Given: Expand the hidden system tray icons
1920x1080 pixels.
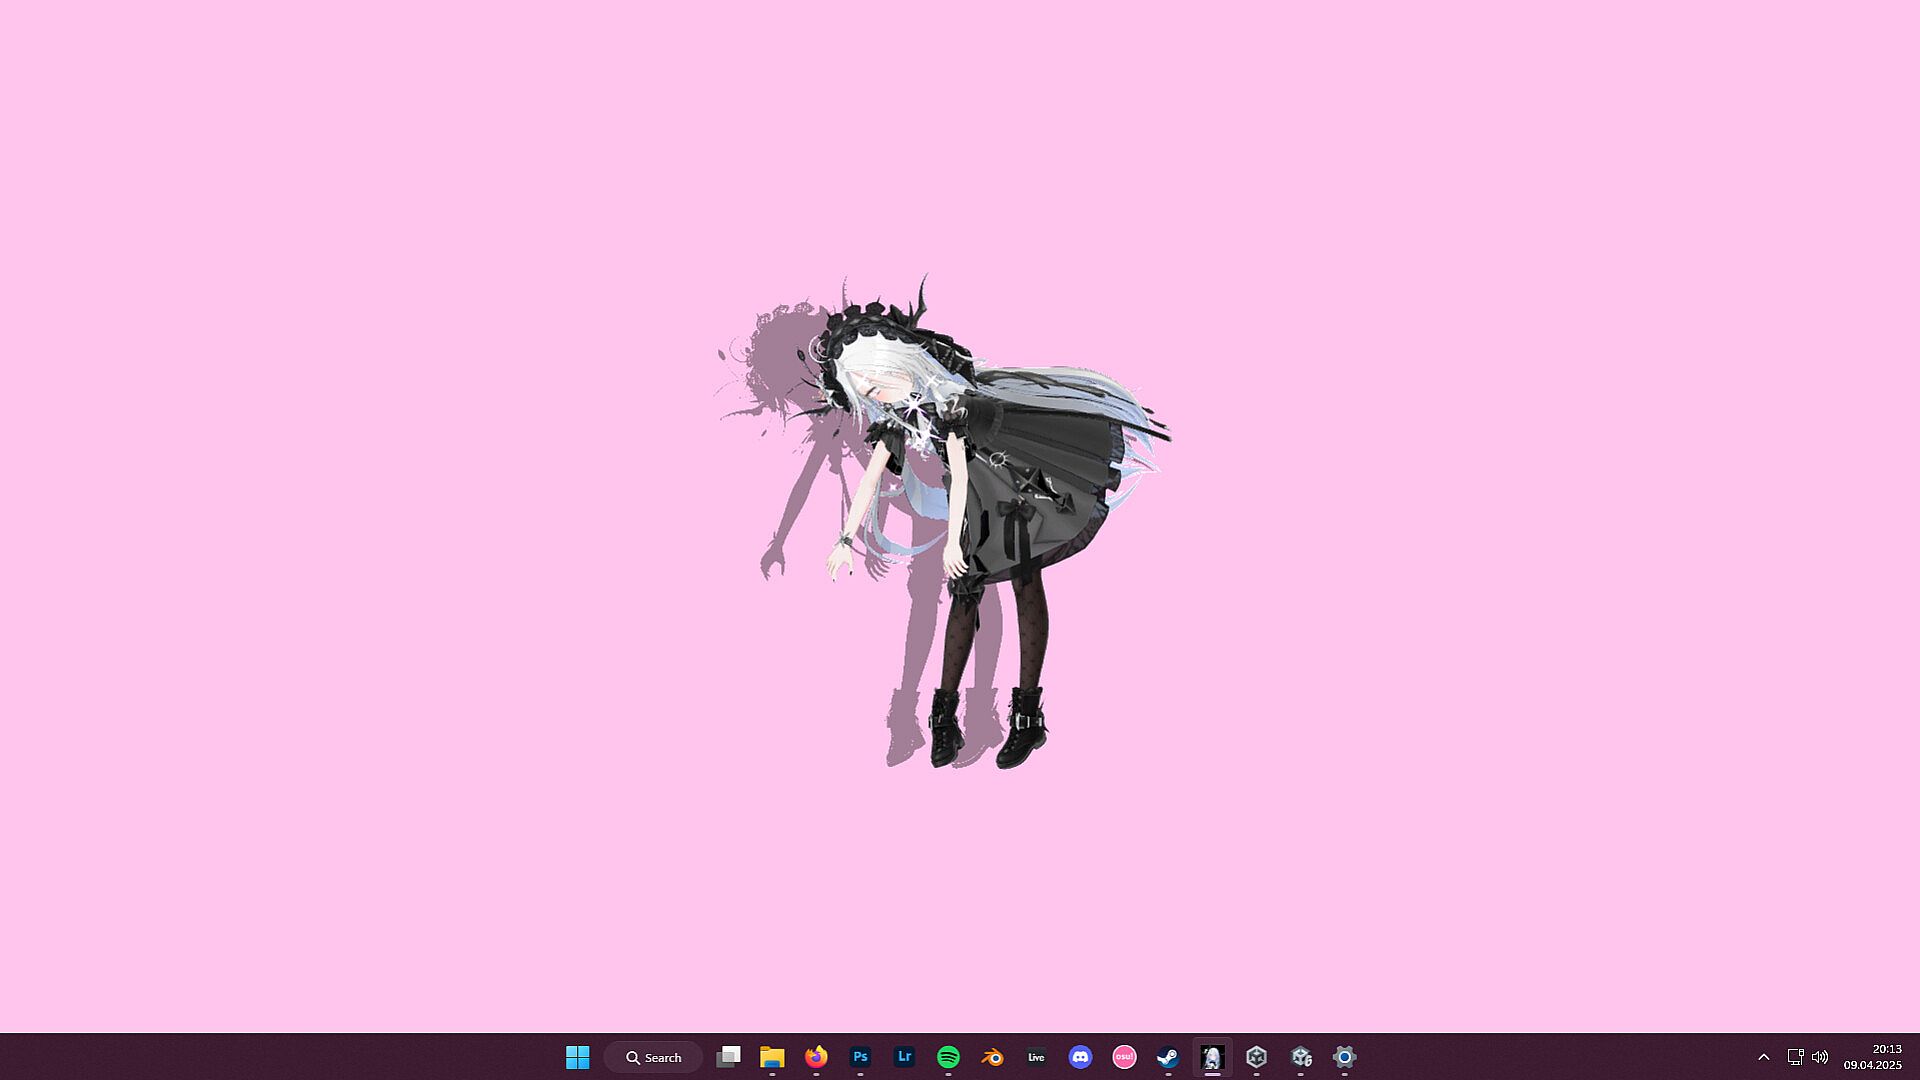Looking at the screenshot, I should coord(1764,1057).
